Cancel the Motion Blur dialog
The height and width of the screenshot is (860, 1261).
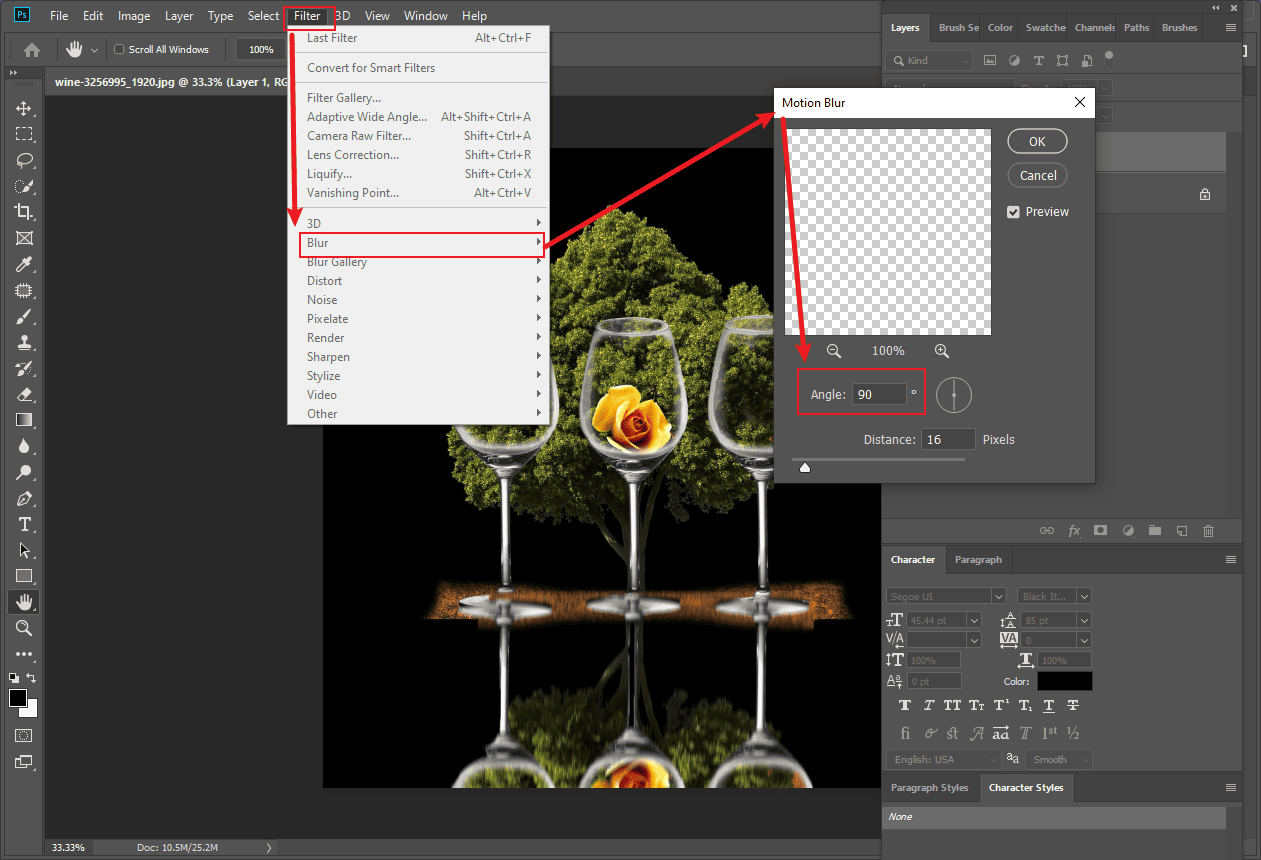[1037, 175]
